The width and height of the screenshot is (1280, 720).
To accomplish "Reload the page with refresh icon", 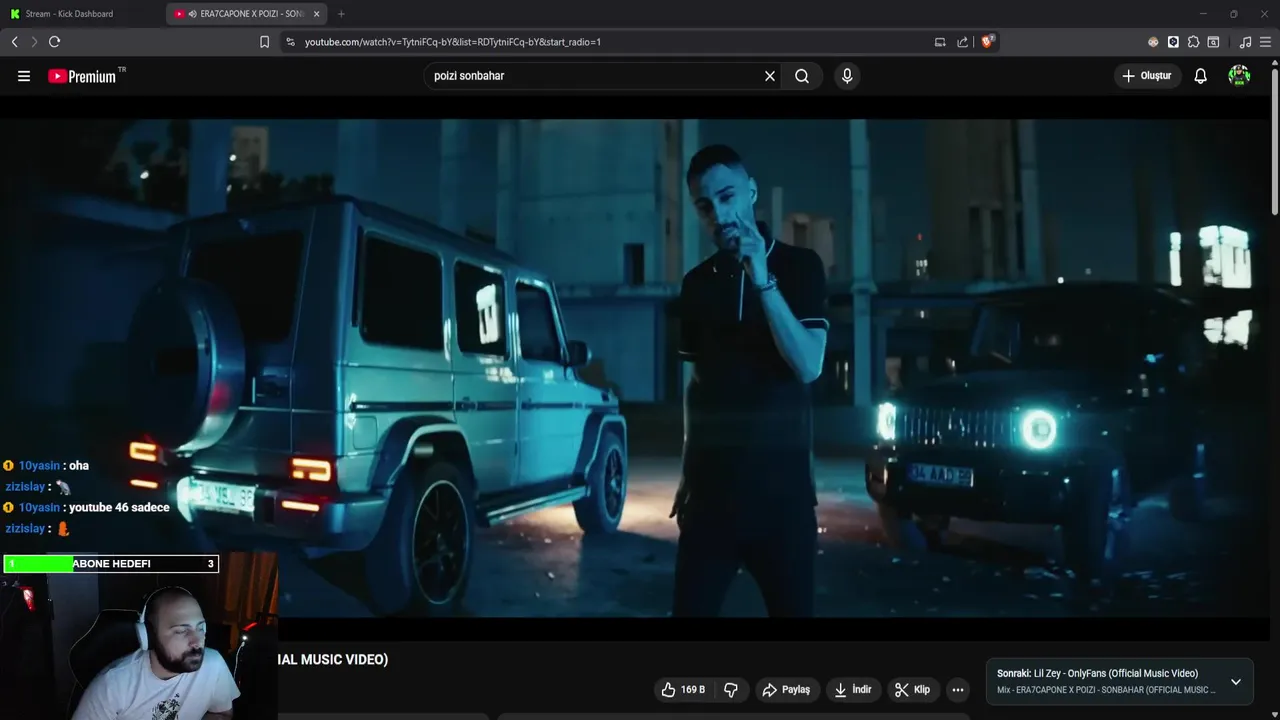I will (54, 42).
